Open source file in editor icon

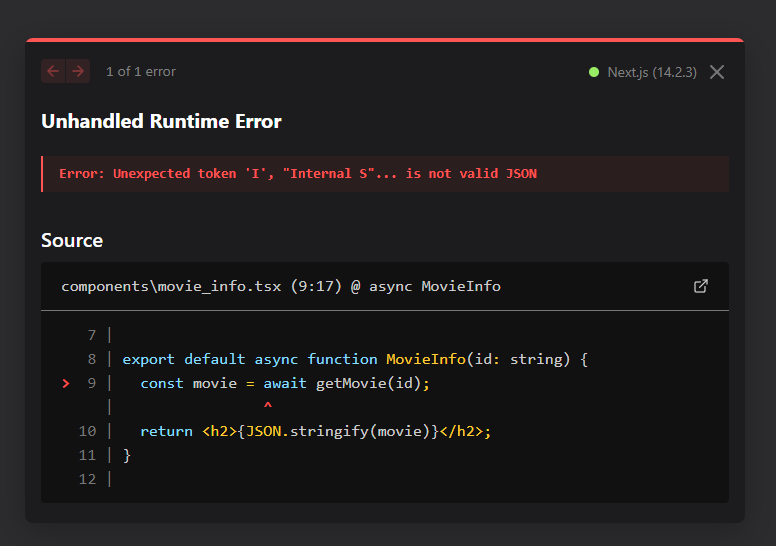pyautogui.click(x=700, y=286)
